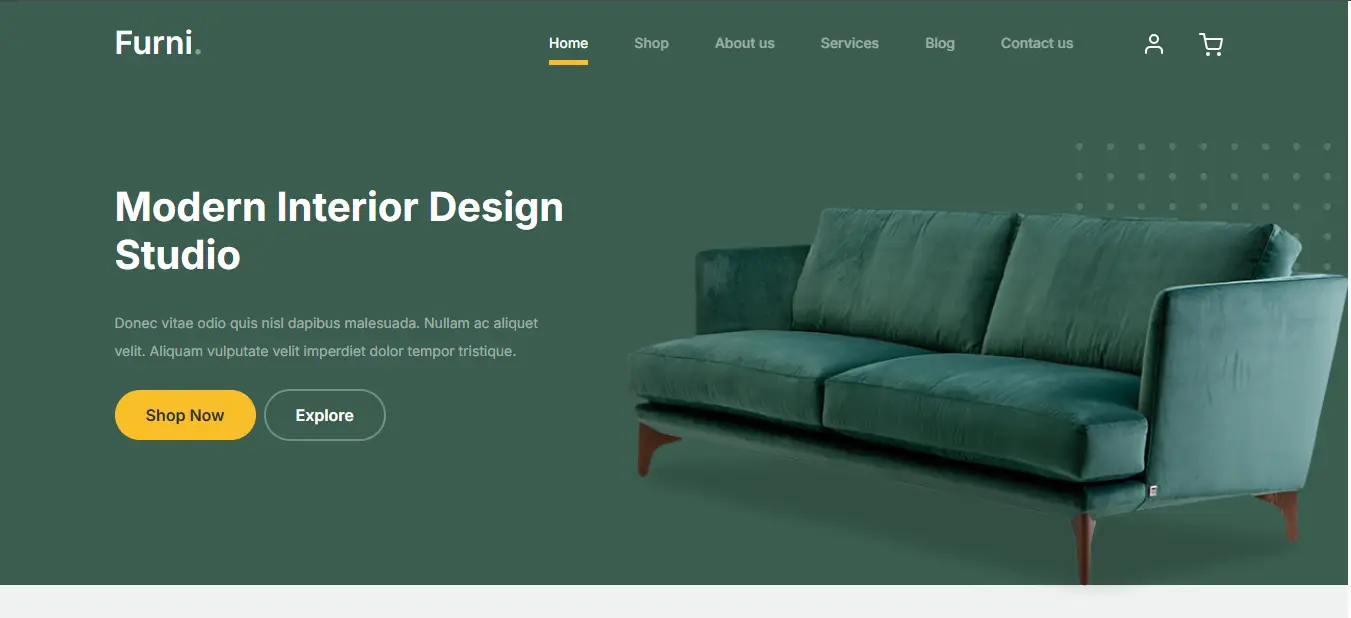Click the Donec vitae odio paragraph text
The image size is (1351, 618).
326,337
